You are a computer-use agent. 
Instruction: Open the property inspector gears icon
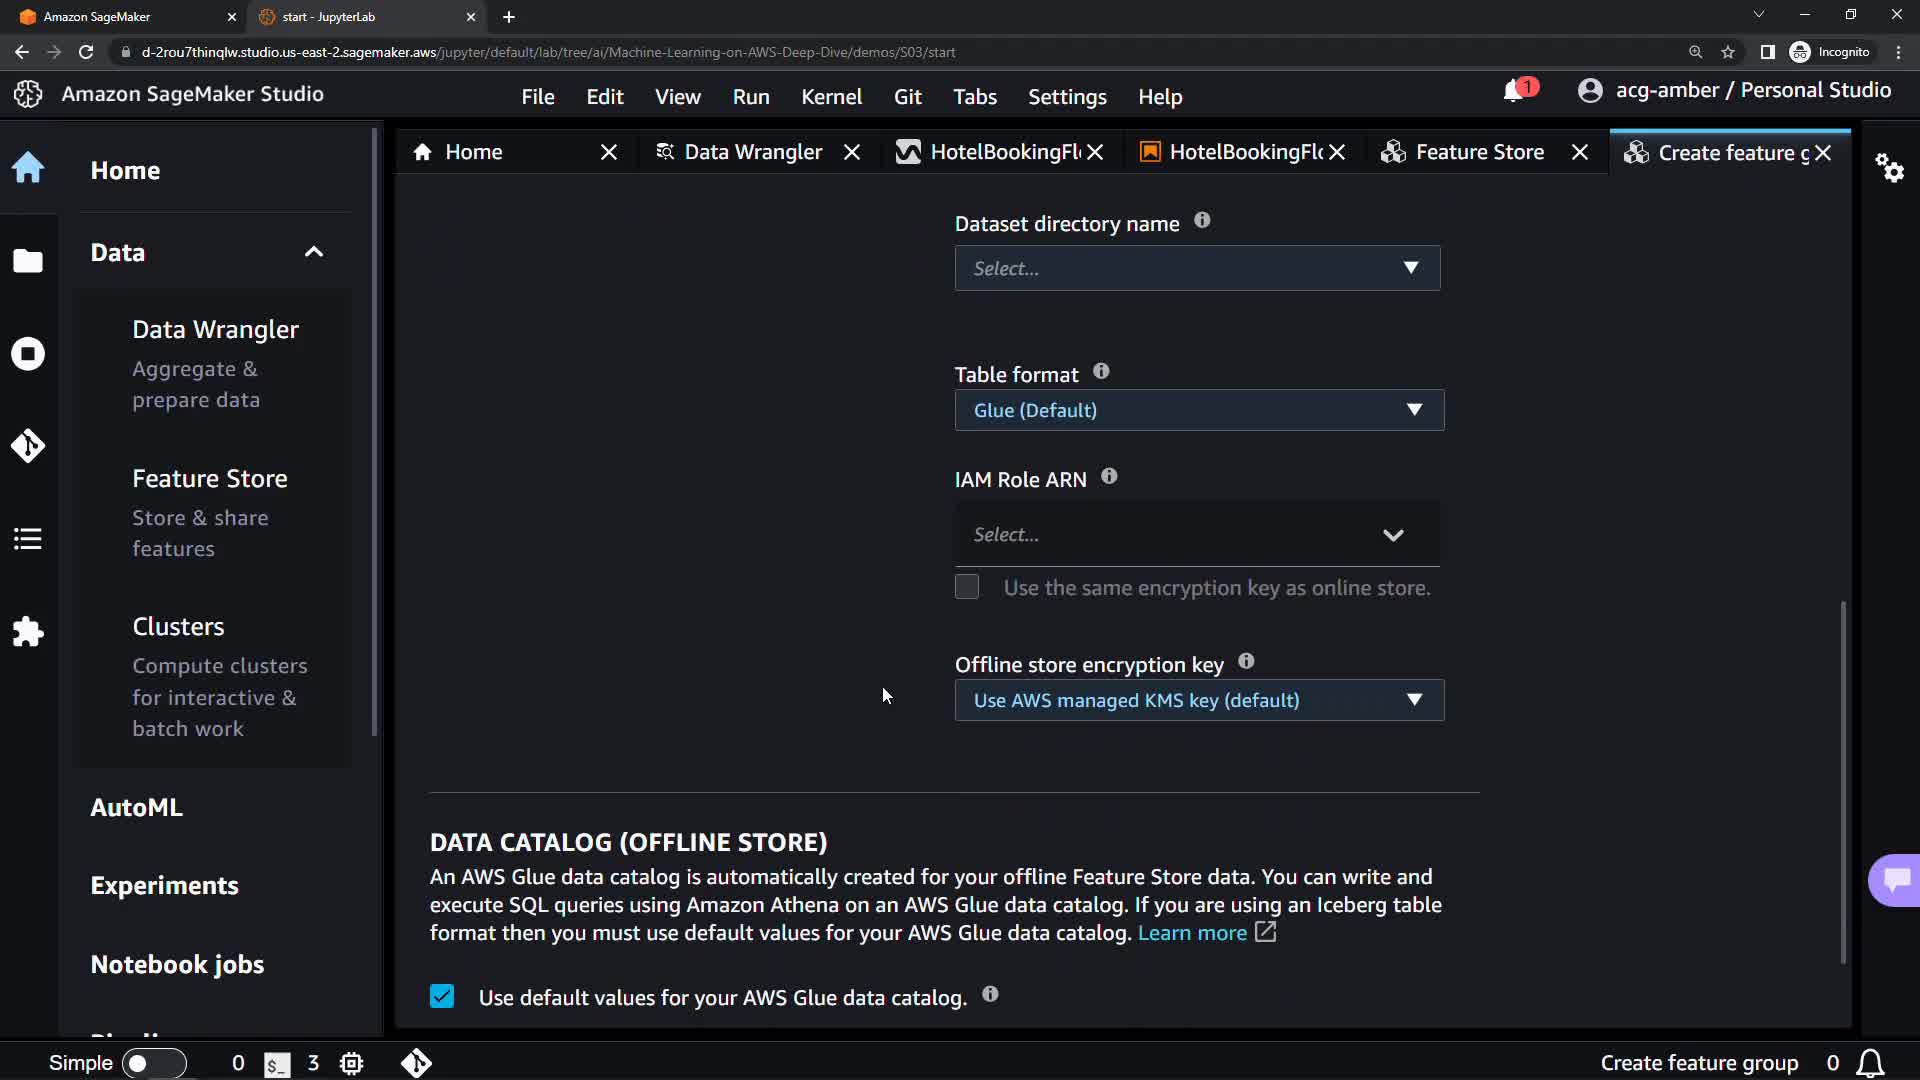[1889, 167]
